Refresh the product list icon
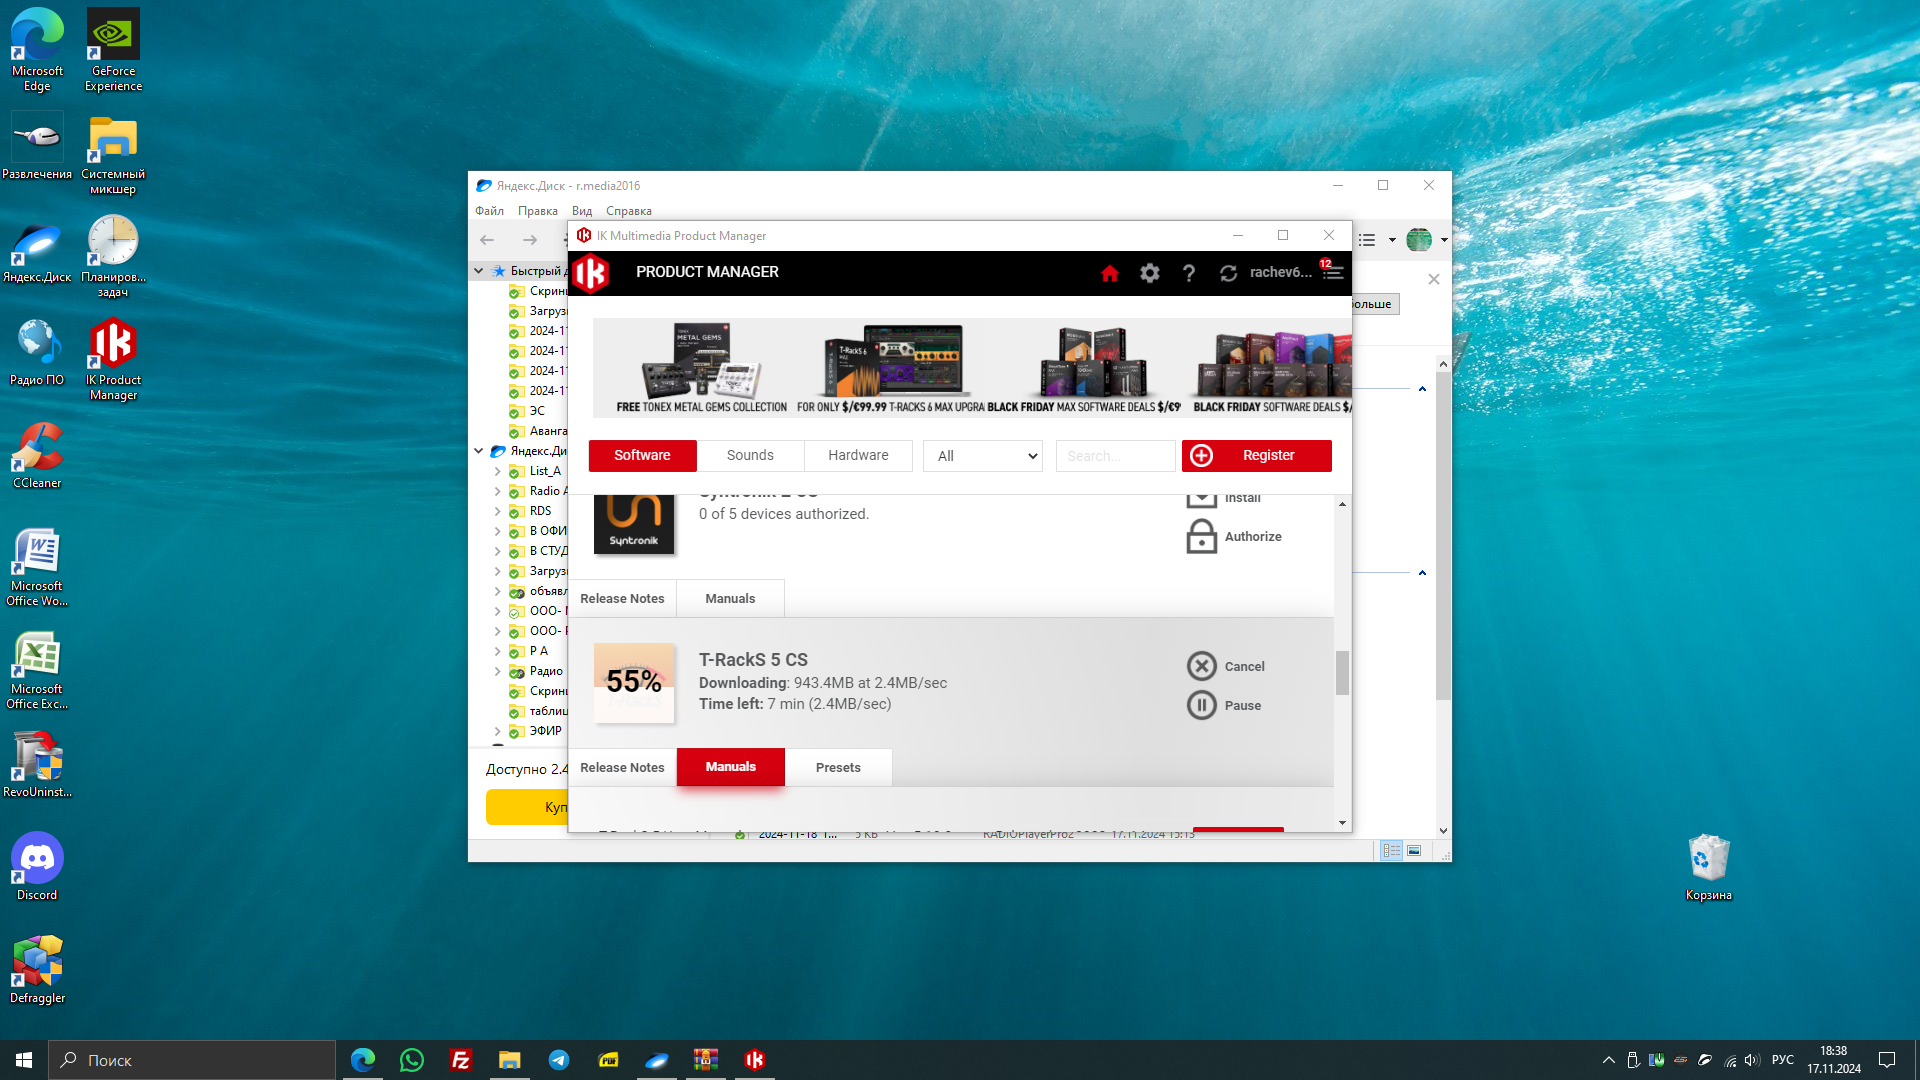This screenshot has height=1080, width=1920. pyautogui.click(x=1228, y=273)
